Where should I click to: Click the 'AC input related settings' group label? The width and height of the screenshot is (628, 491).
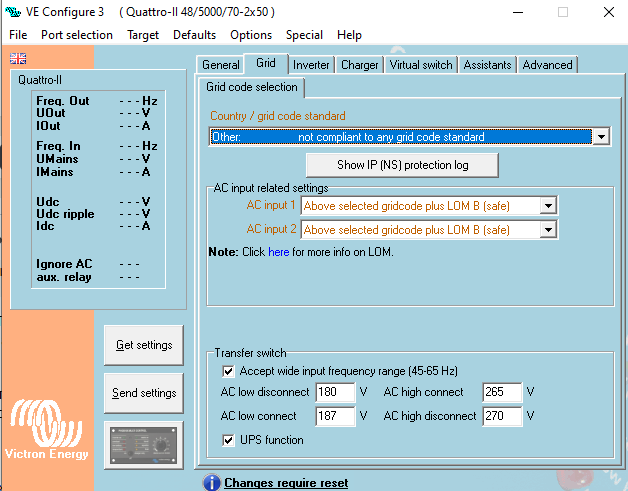(x=271, y=188)
